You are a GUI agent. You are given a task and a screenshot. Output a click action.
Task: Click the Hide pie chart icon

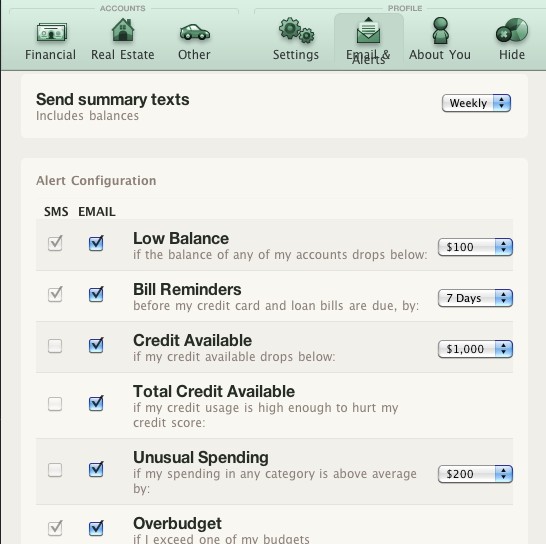[512, 30]
